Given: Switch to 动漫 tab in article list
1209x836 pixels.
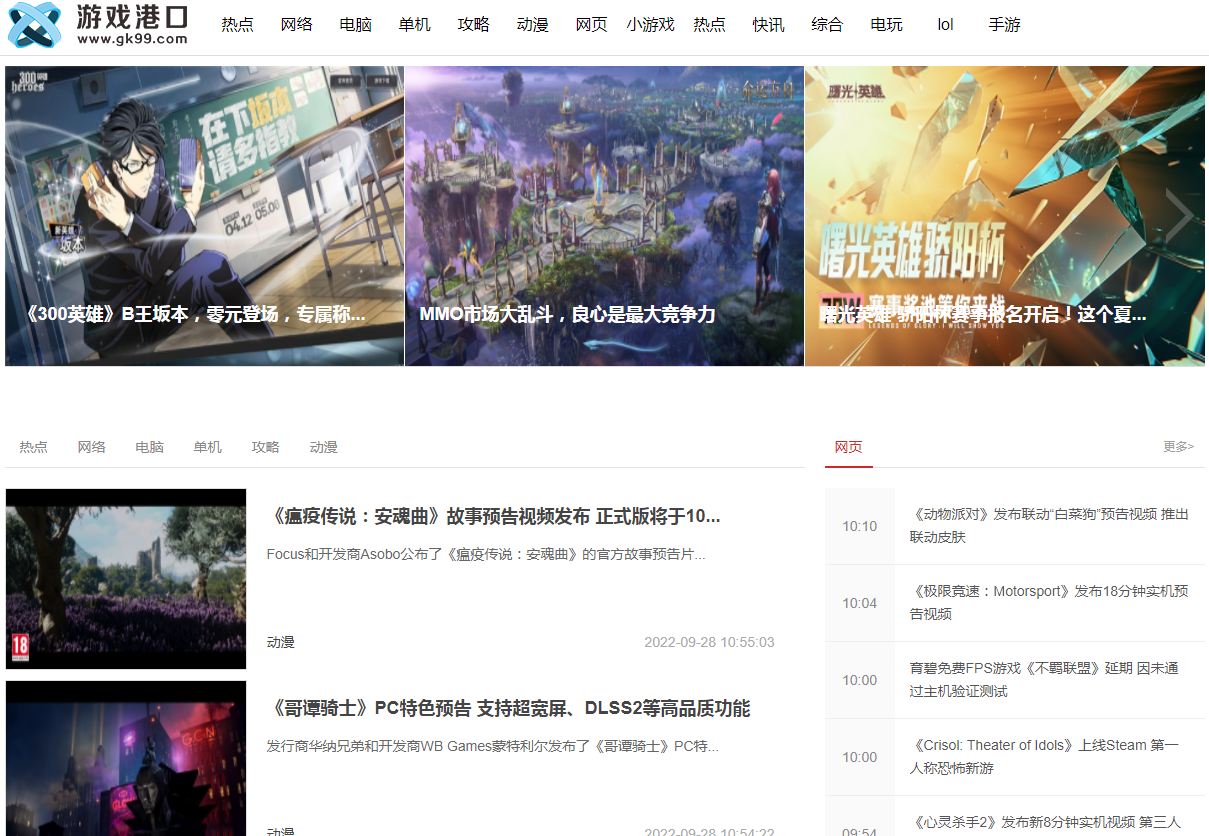Looking at the screenshot, I should pos(323,447).
